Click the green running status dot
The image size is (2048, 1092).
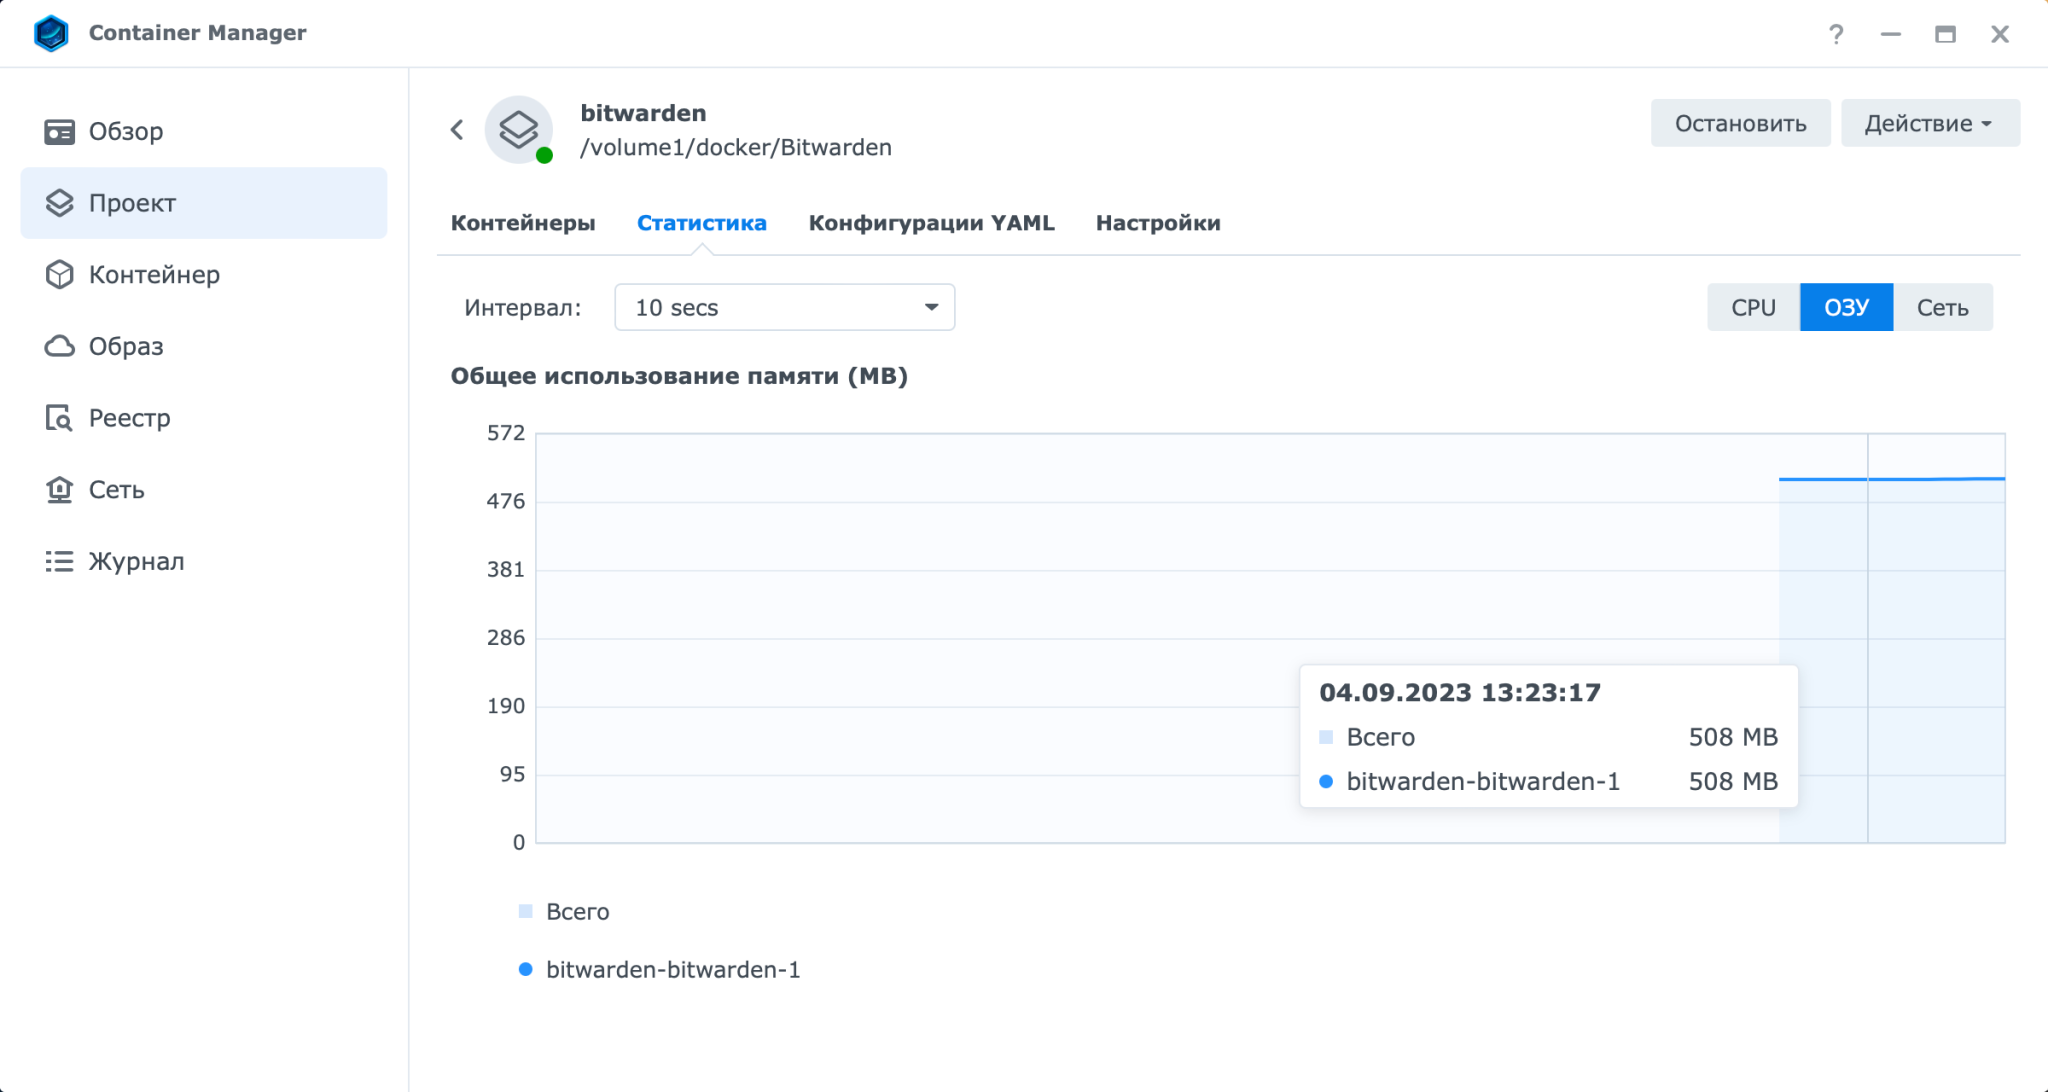coord(544,155)
